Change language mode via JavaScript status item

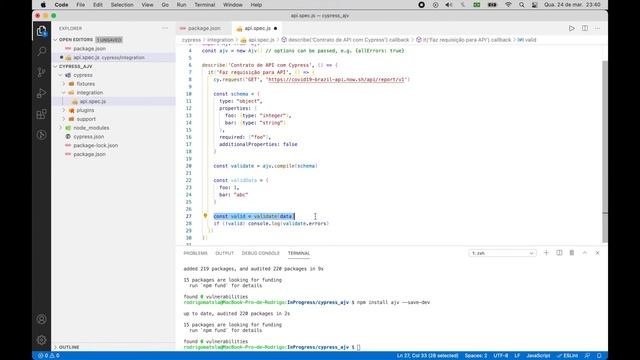tap(538, 356)
